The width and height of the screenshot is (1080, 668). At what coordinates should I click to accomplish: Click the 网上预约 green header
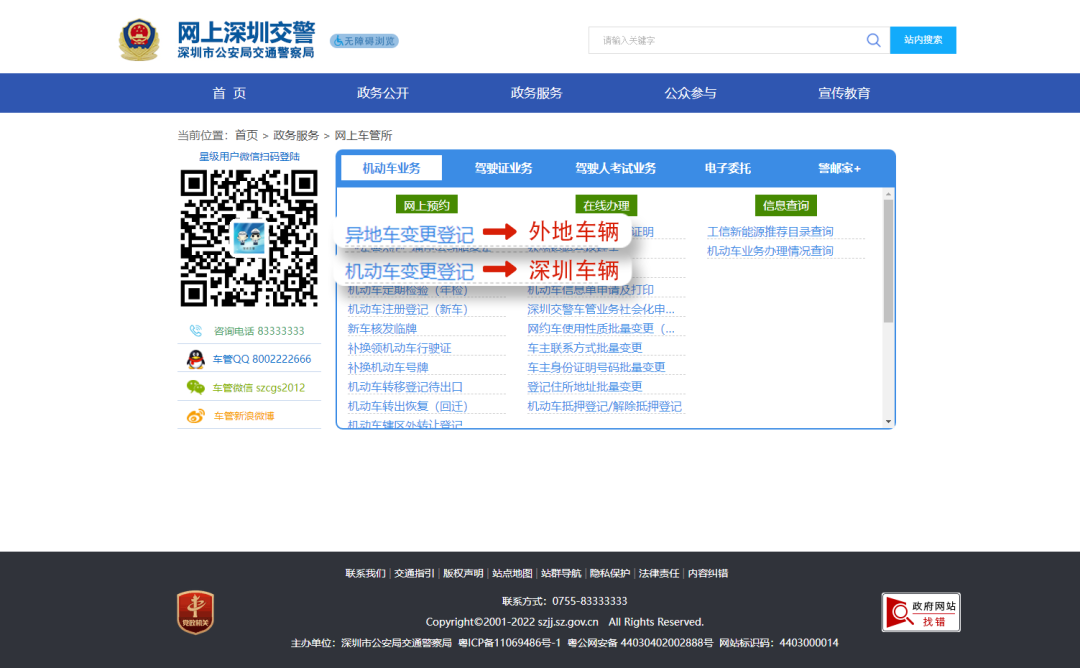(426, 205)
